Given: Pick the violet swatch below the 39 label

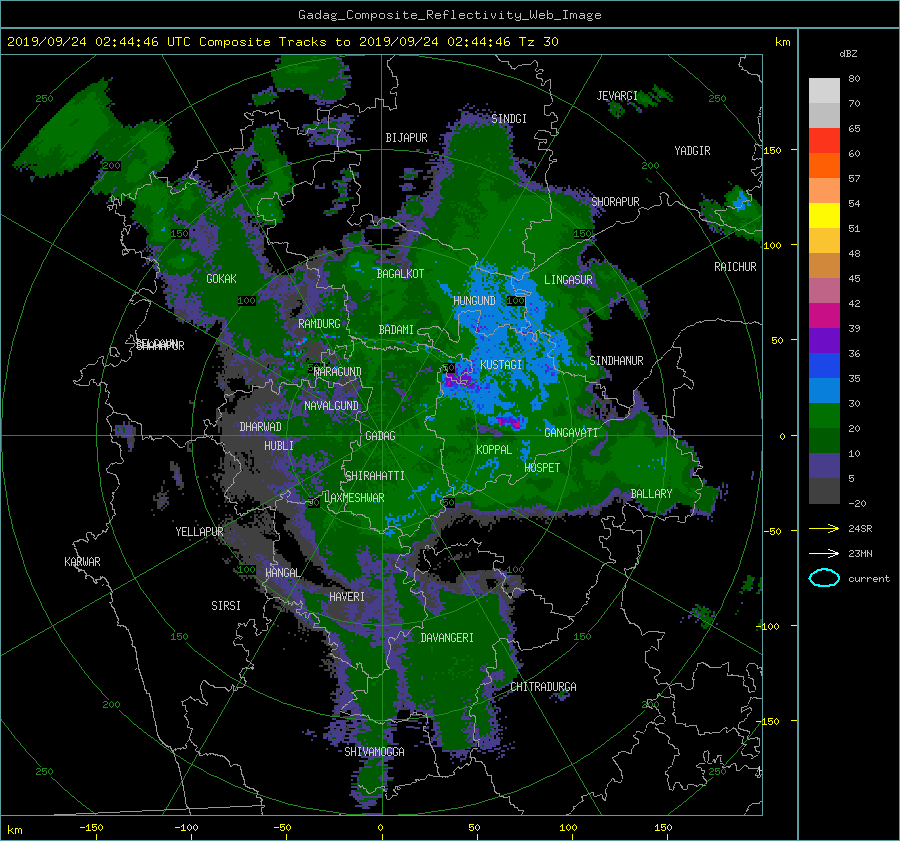Looking at the screenshot, I should pos(824,341).
